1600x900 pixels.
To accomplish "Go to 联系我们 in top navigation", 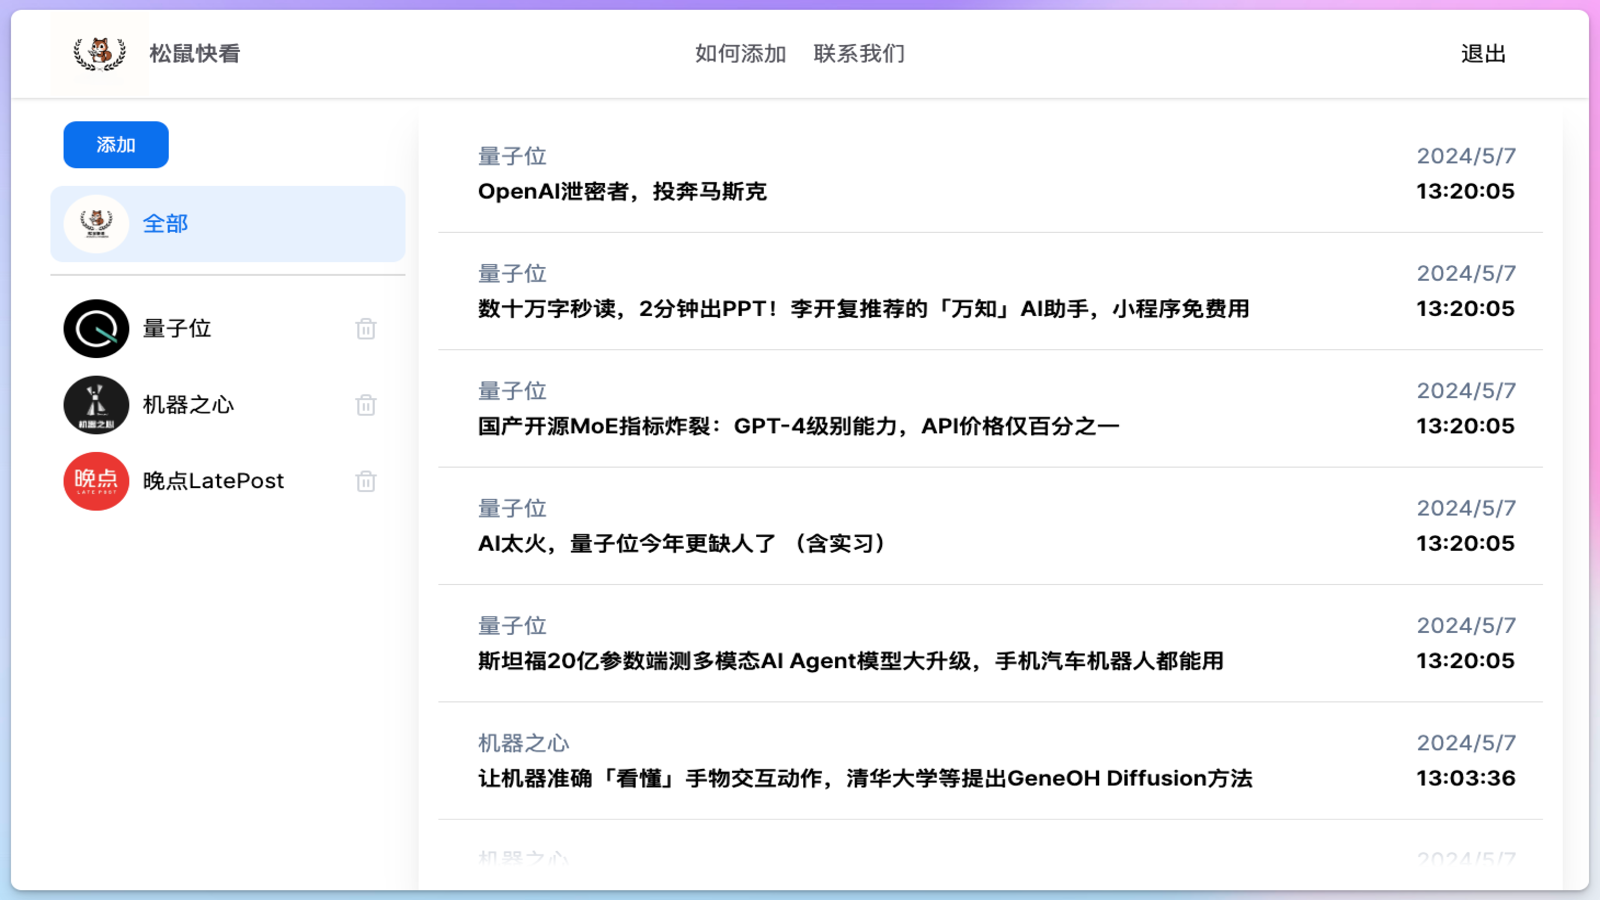I will 859,54.
